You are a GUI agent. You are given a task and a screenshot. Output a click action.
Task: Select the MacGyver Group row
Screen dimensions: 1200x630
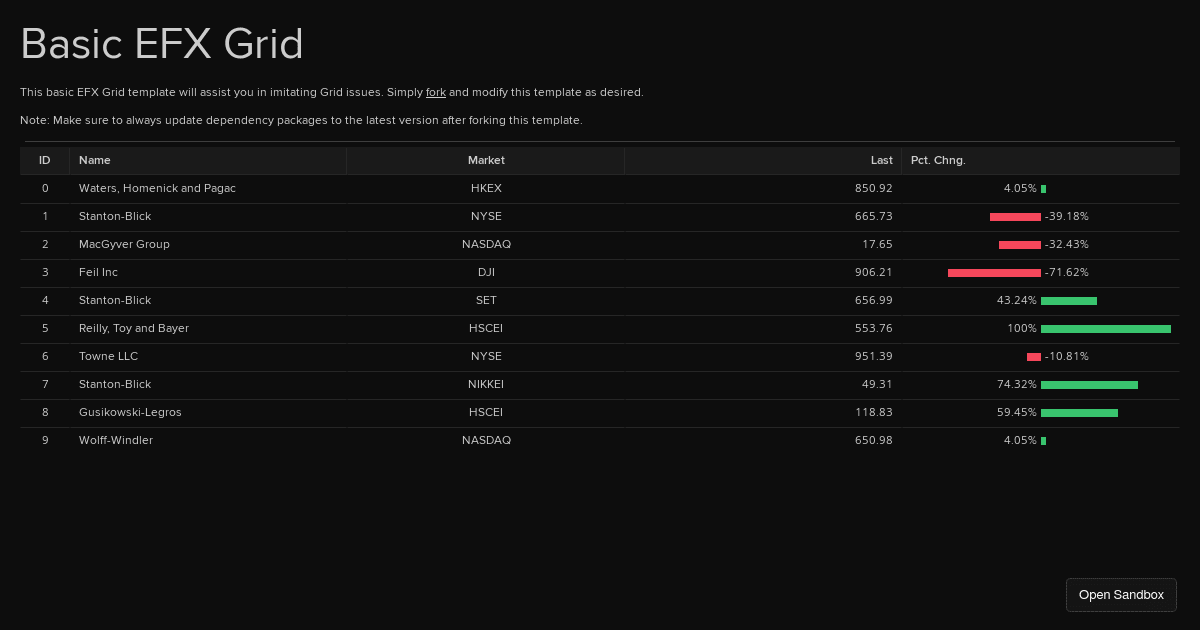coord(124,244)
